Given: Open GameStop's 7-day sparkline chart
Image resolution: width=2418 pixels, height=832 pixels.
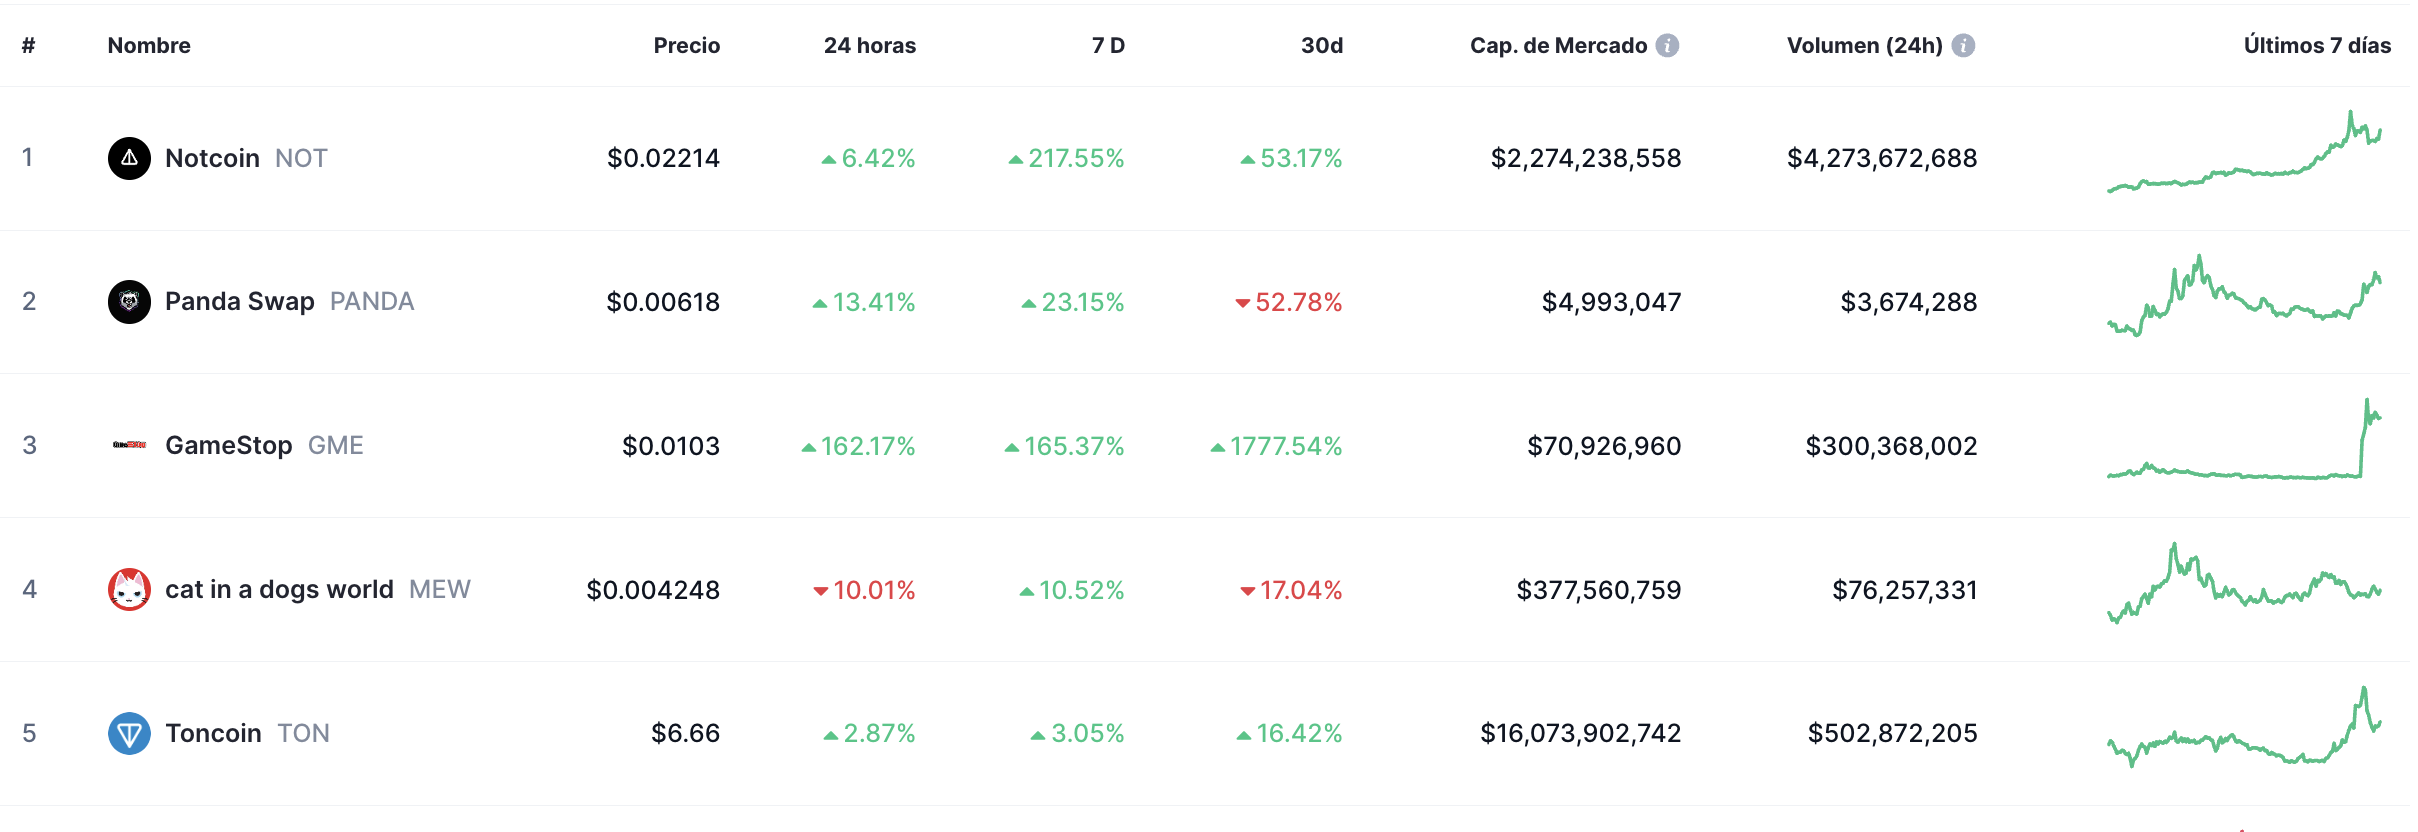Looking at the screenshot, I should pyautogui.click(x=2244, y=441).
